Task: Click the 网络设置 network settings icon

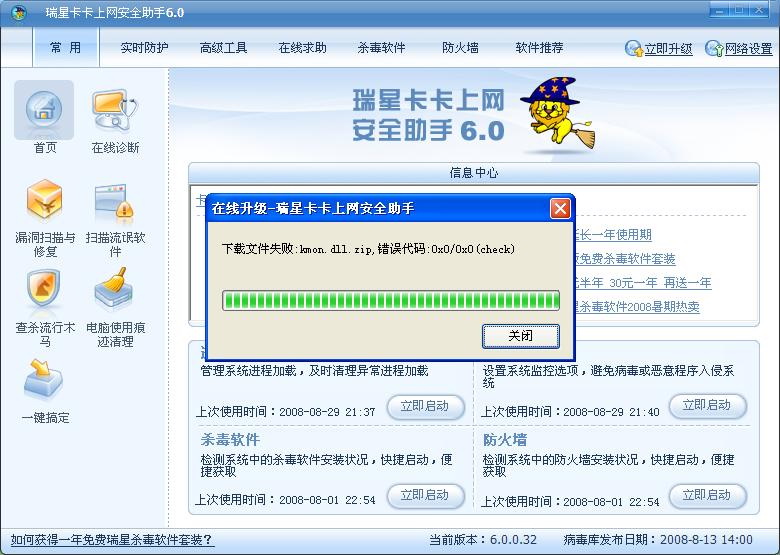Action: 714,48
